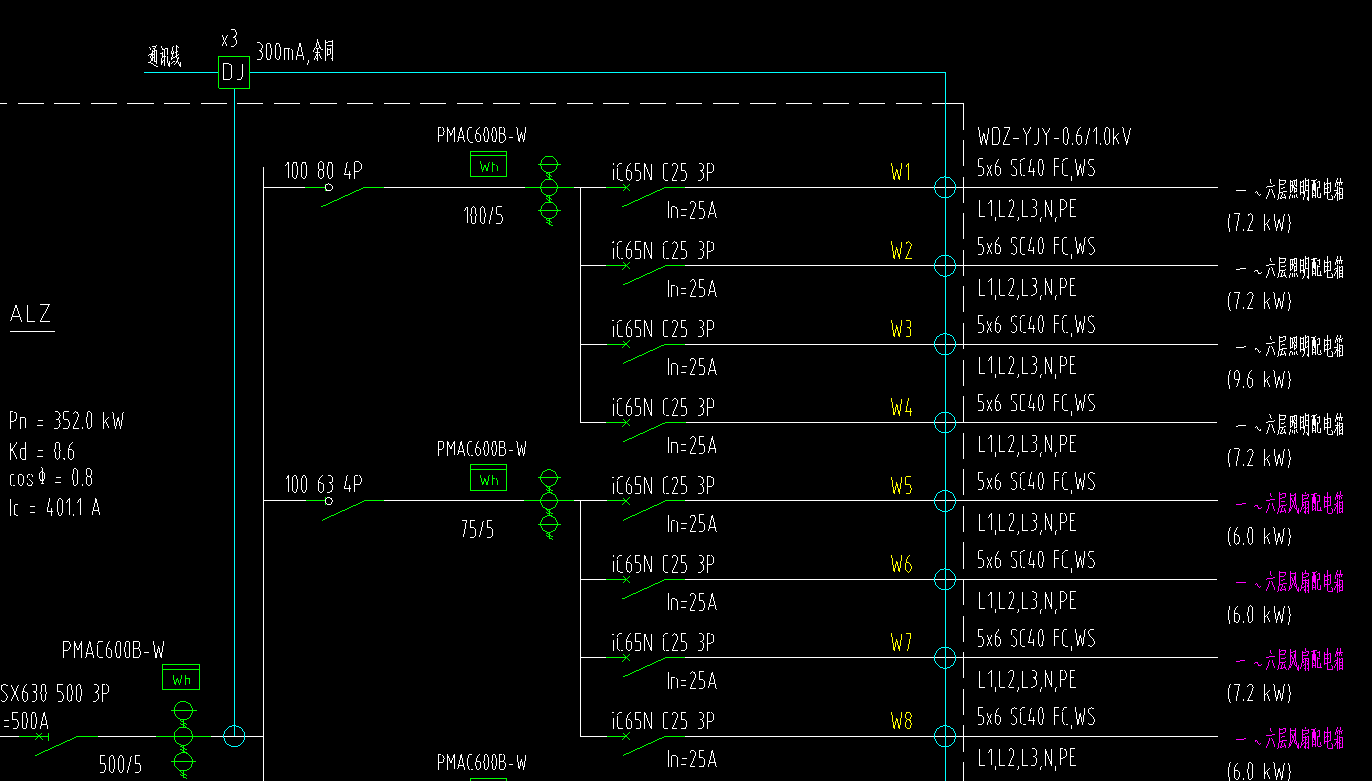Select the (7.2 kW) value under W1 load
This screenshot has width=1372, height=781.
coord(1259,223)
